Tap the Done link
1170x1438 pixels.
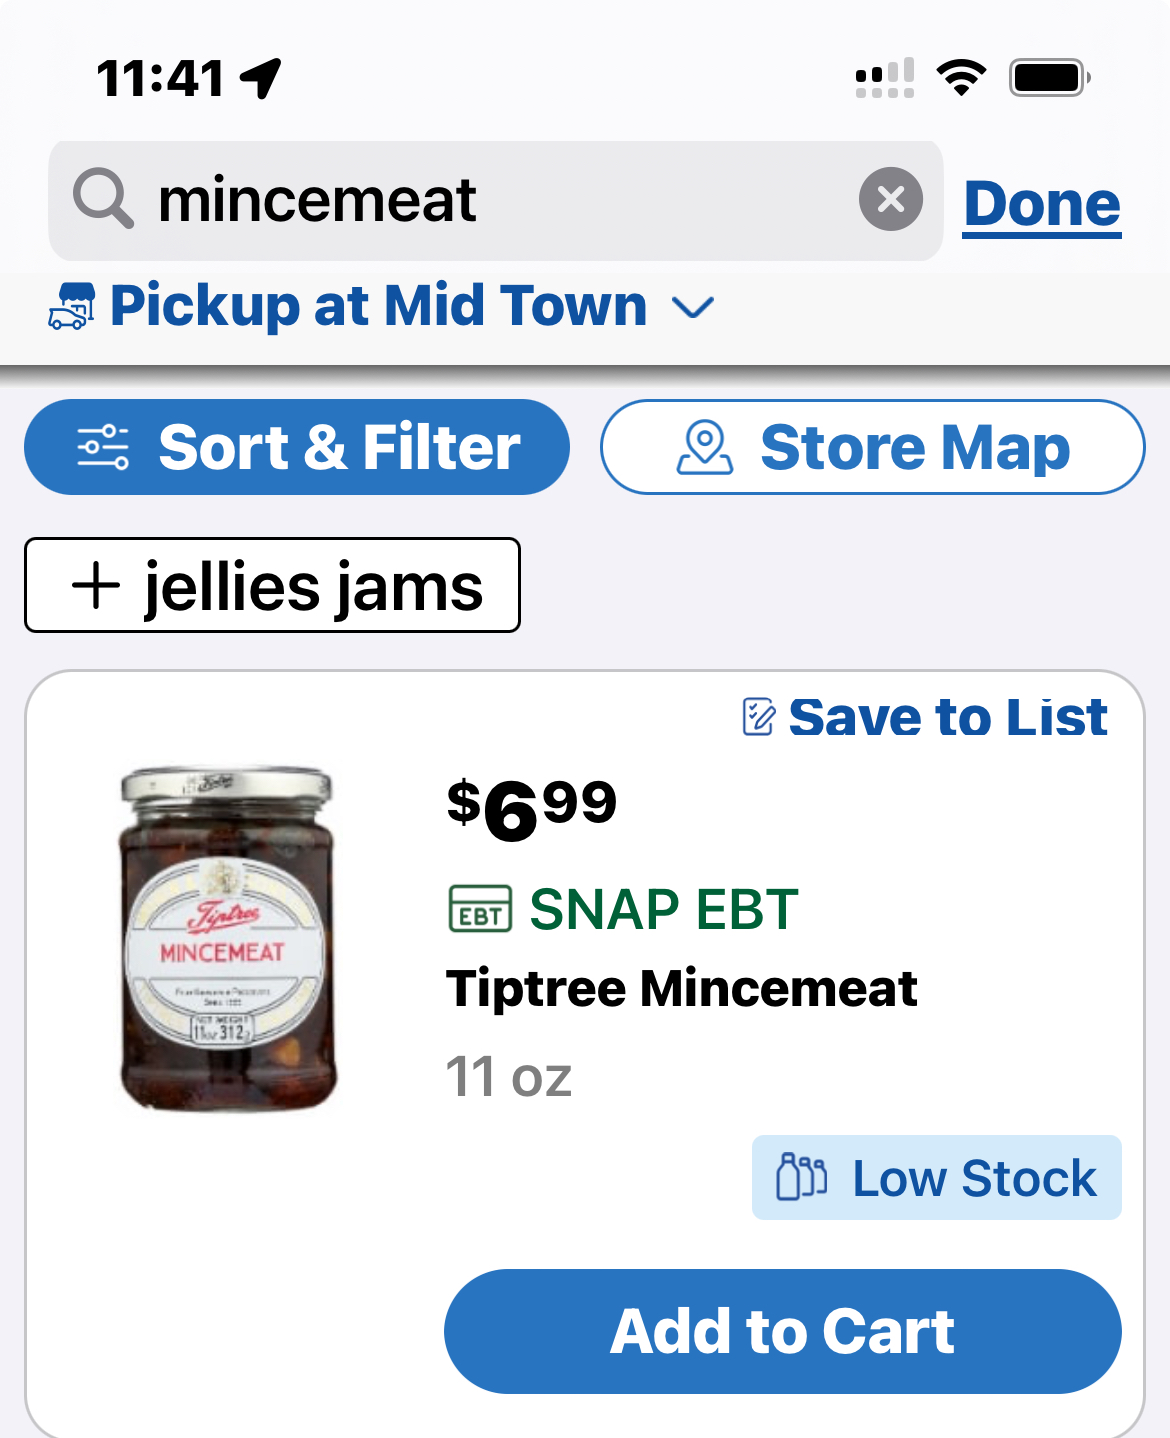pos(1041,205)
